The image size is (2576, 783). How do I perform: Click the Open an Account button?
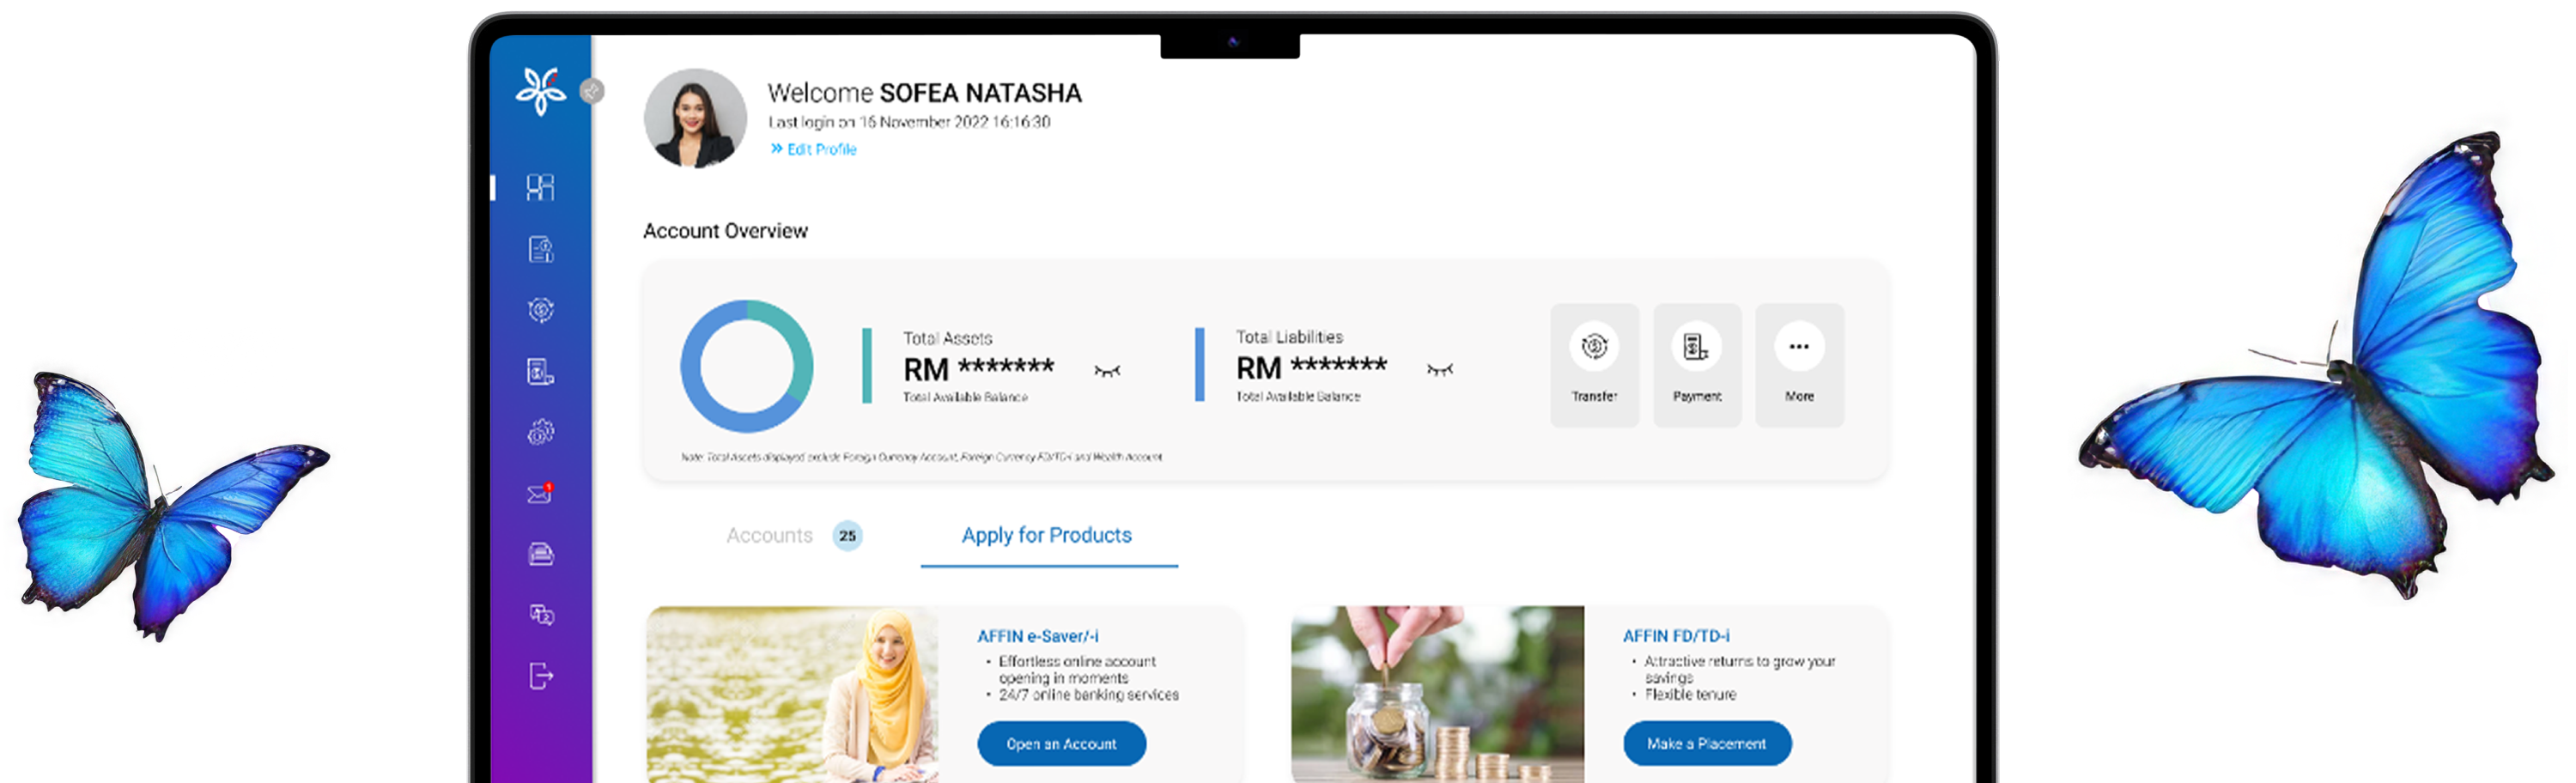(x=1061, y=743)
